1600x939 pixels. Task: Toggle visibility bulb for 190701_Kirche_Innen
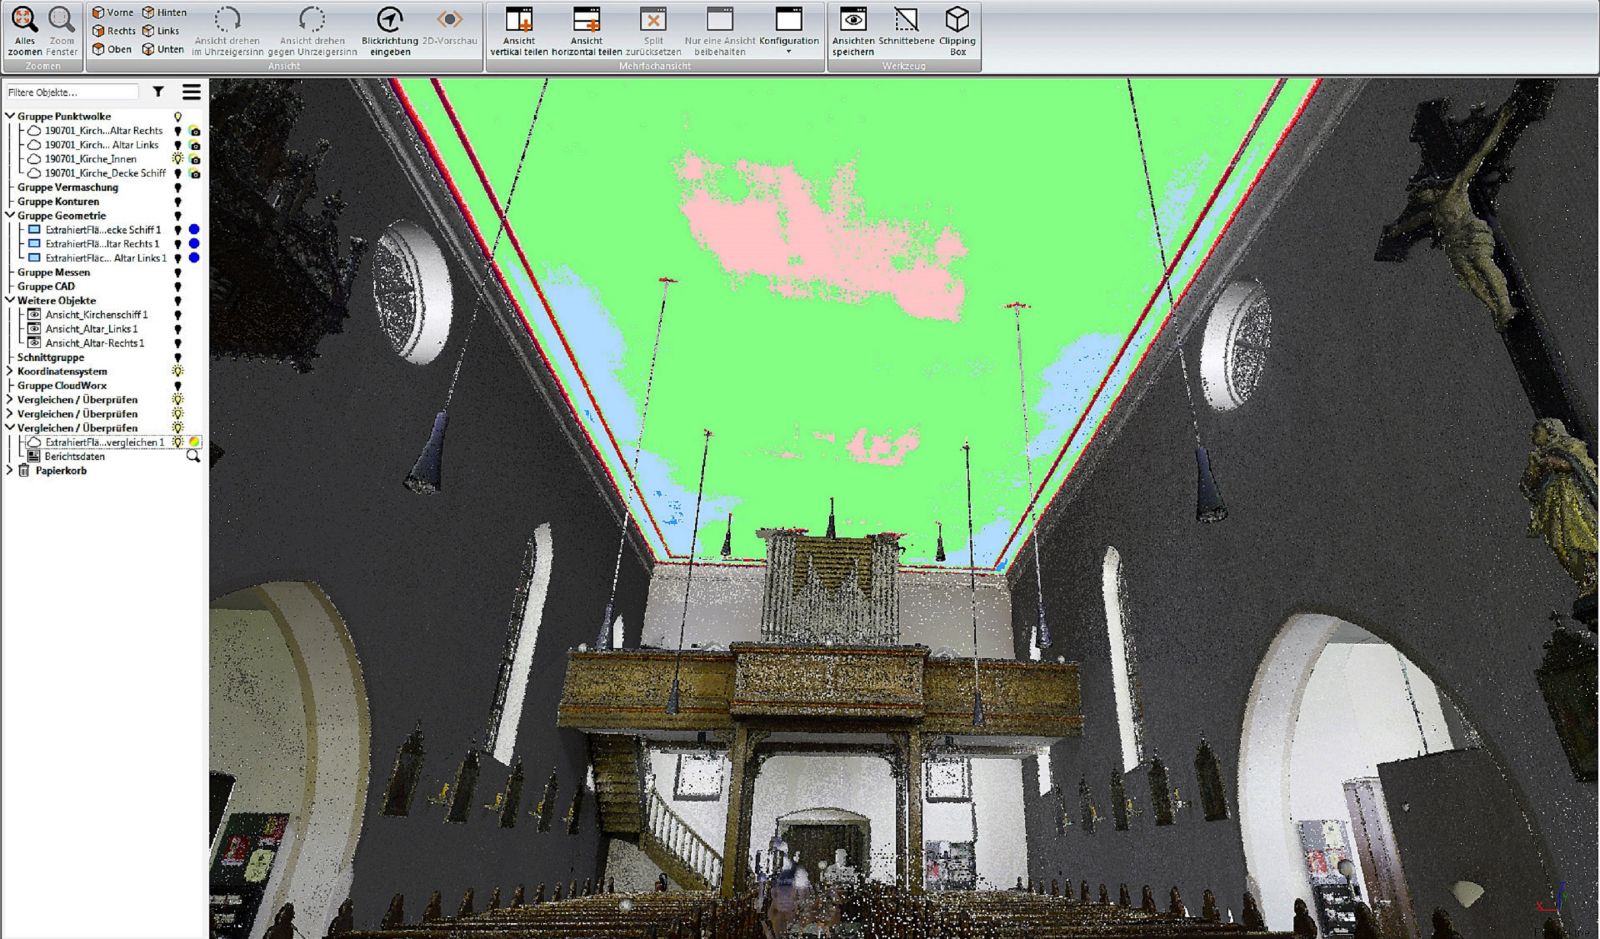pyautogui.click(x=178, y=159)
